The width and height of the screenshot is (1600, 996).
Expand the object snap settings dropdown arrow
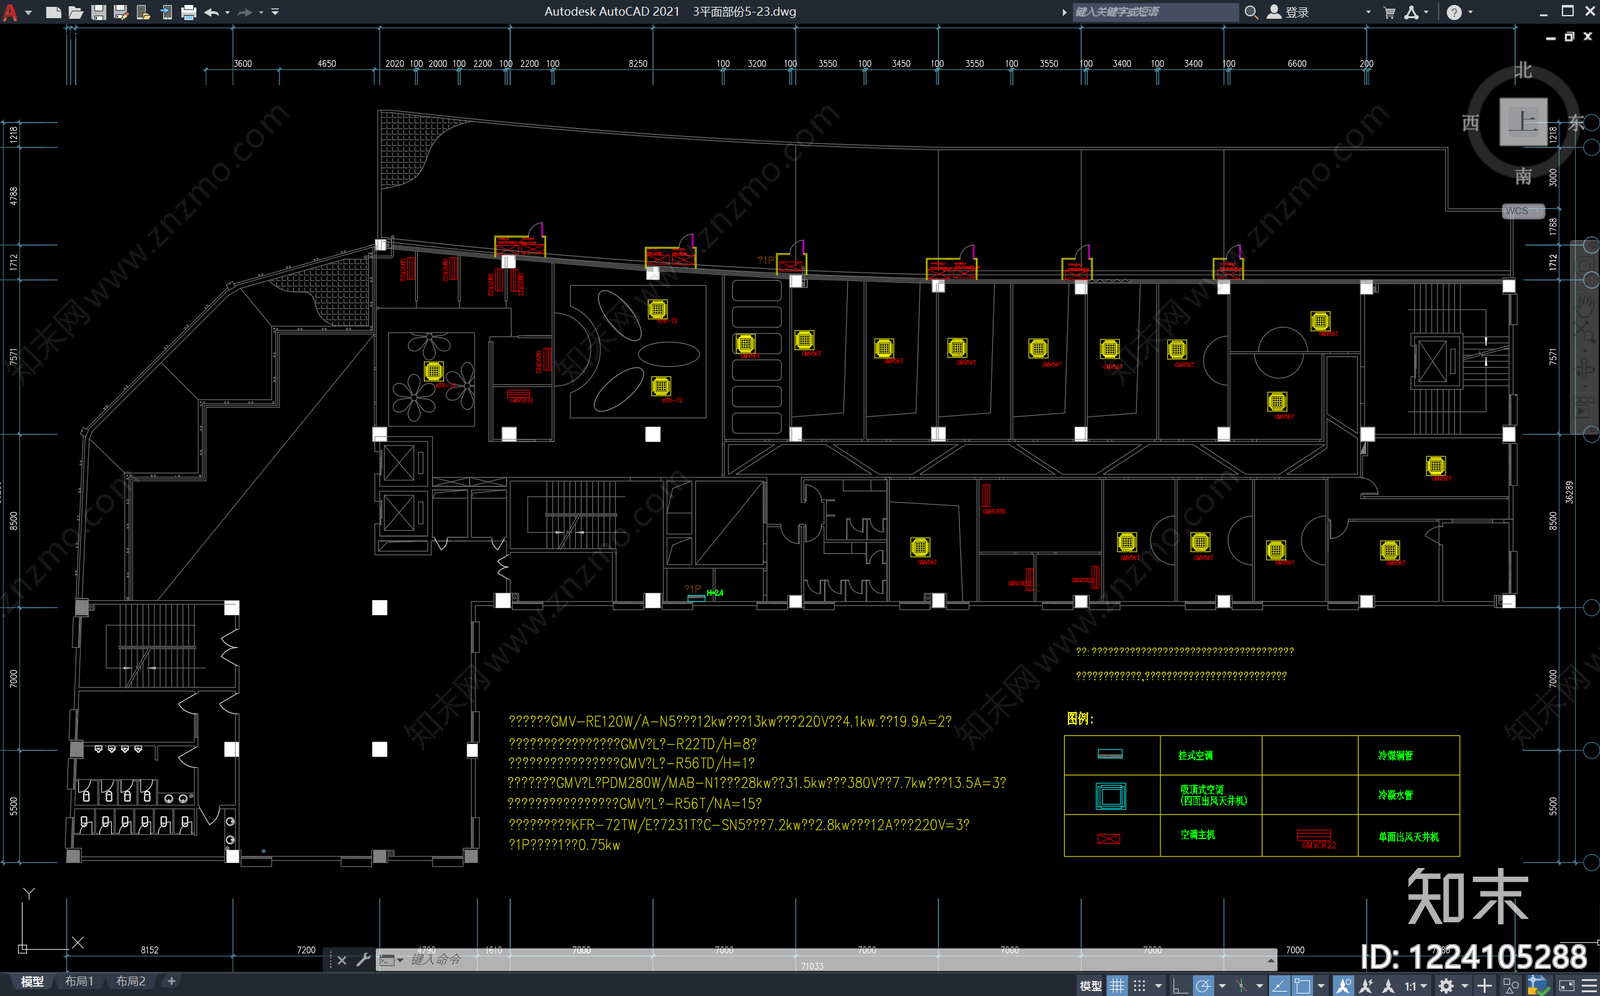coord(1321,986)
